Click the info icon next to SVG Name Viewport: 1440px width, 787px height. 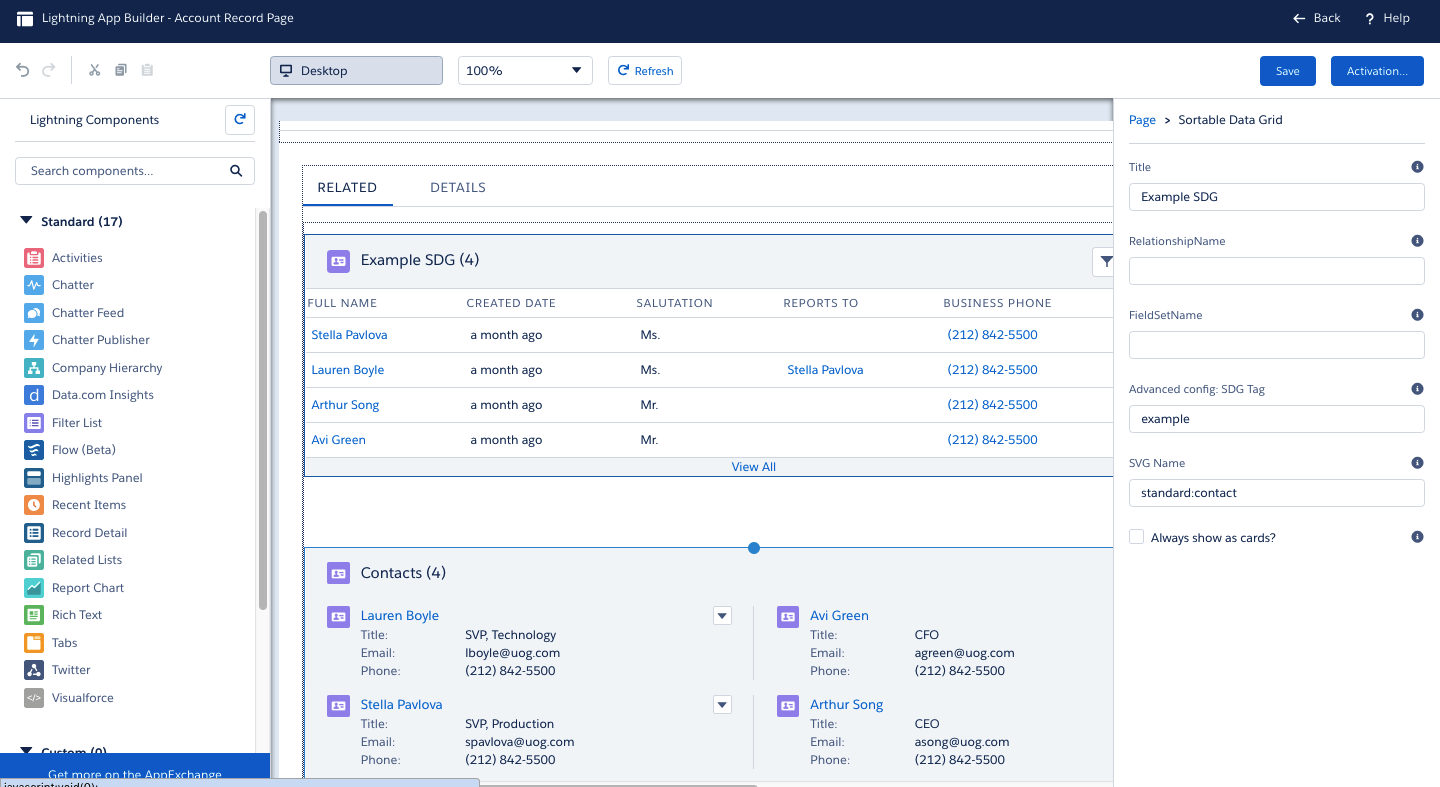tap(1417, 463)
